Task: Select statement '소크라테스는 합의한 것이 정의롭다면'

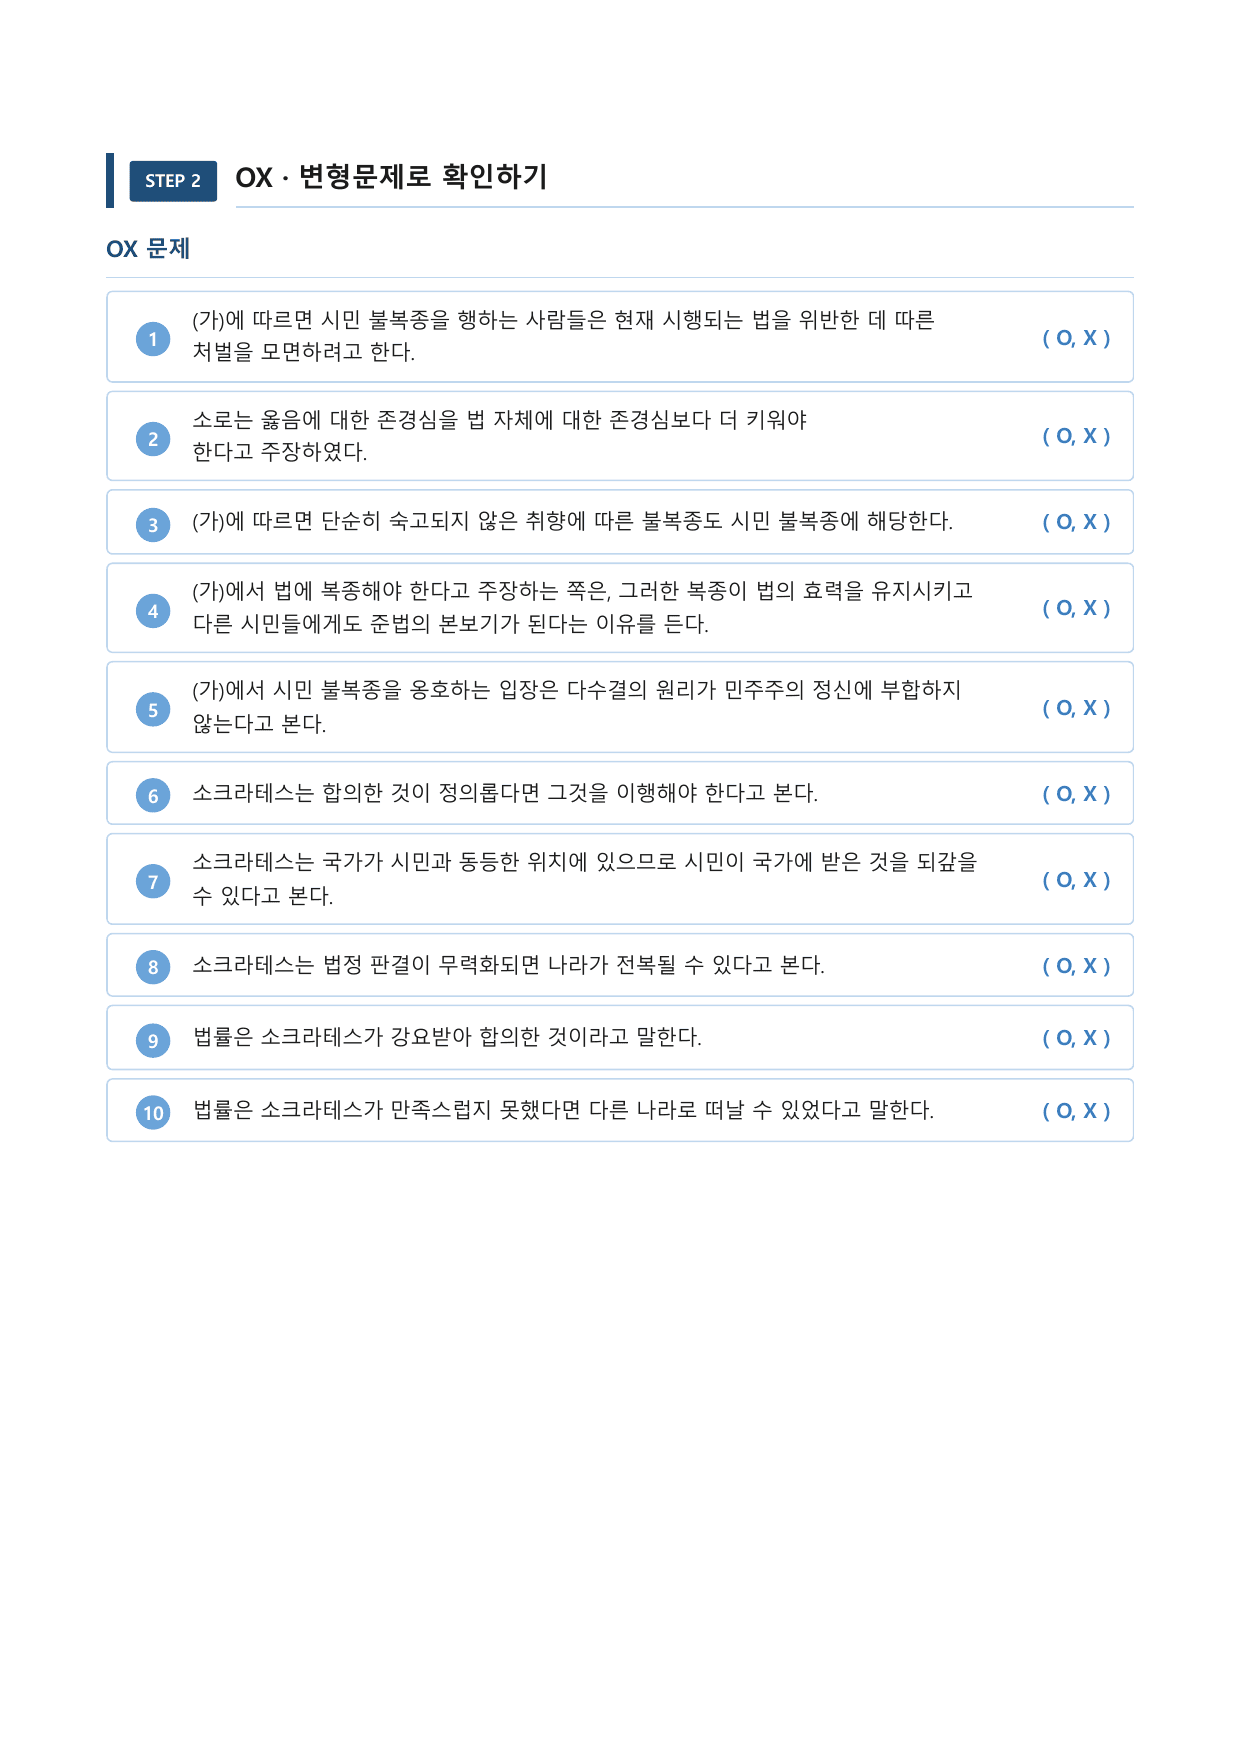Action: point(505,793)
